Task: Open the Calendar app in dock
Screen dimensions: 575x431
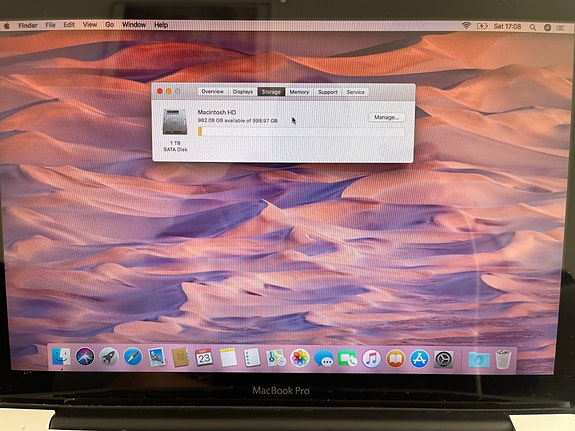Action: tap(204, 357)
